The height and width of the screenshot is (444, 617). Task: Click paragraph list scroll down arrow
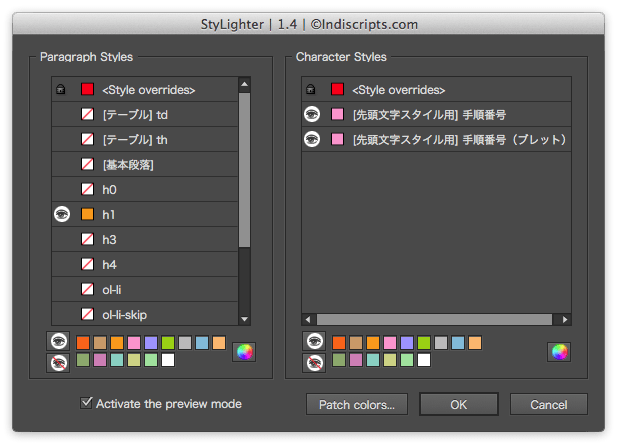pyautogui.click(x=244, y=319)
